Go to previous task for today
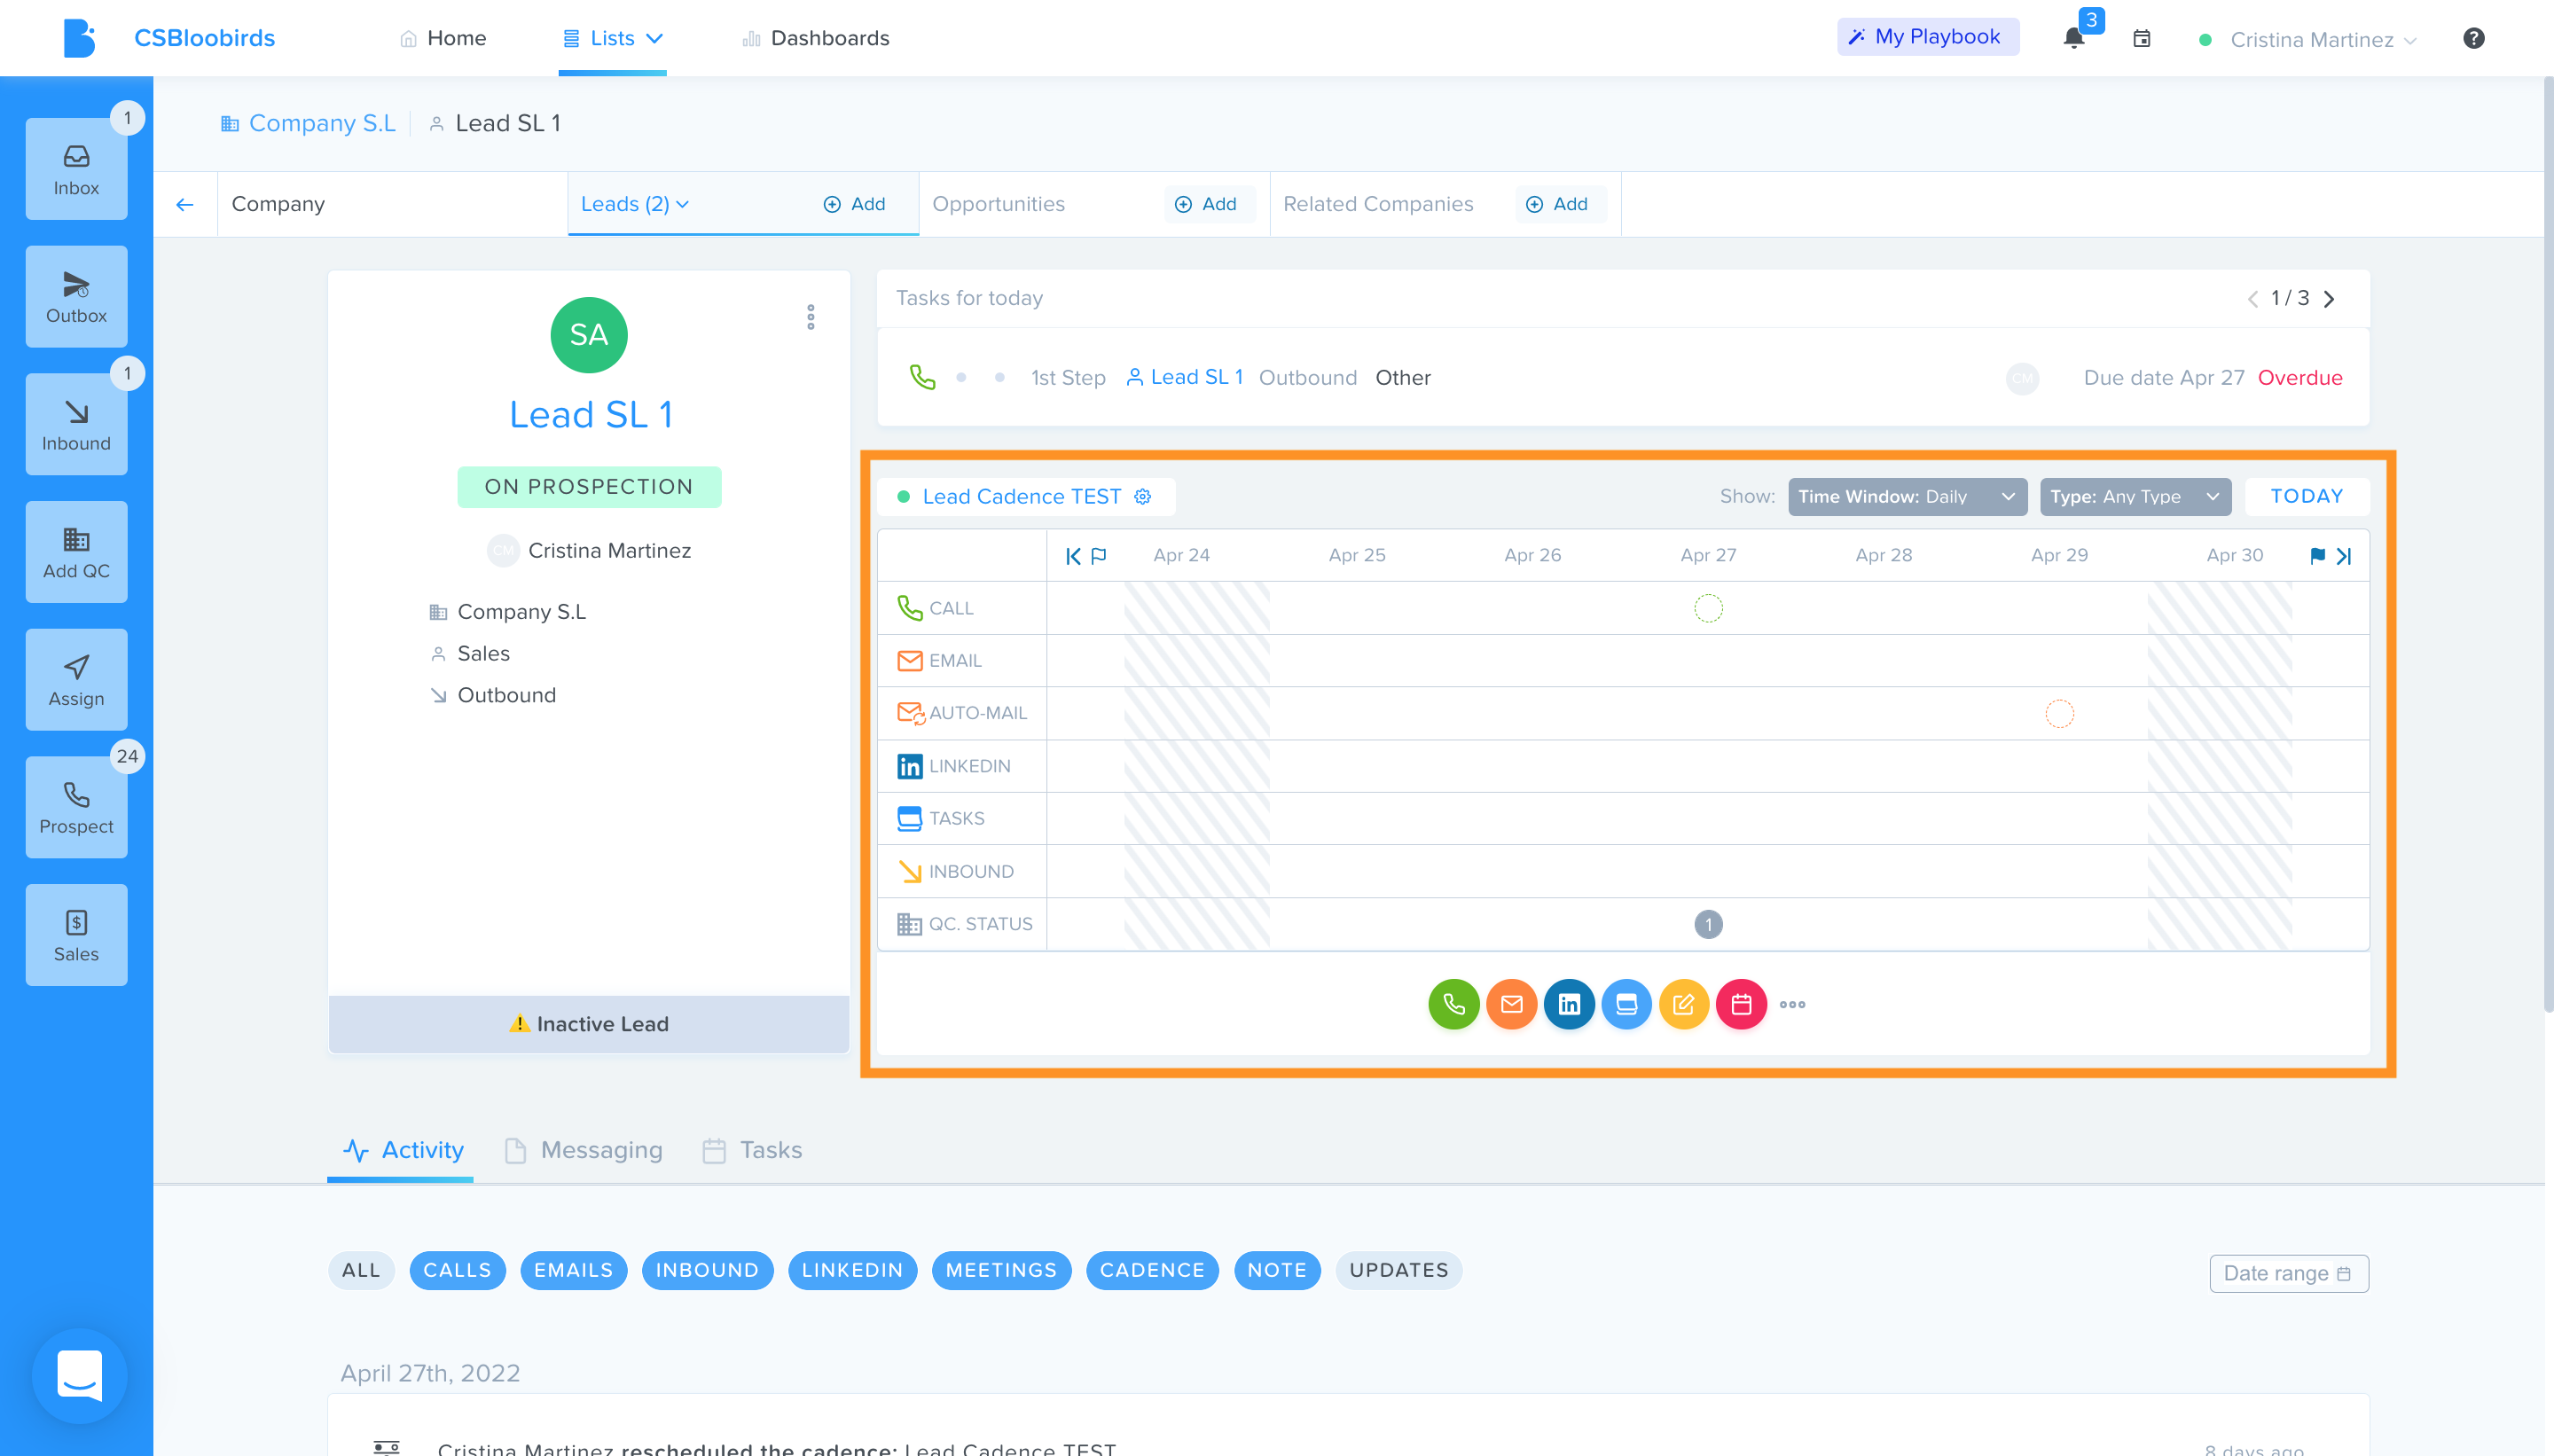Image resolution: width=2554 pixels, height=1456 pixels. pyautogui.click(x=2253, y=299)
